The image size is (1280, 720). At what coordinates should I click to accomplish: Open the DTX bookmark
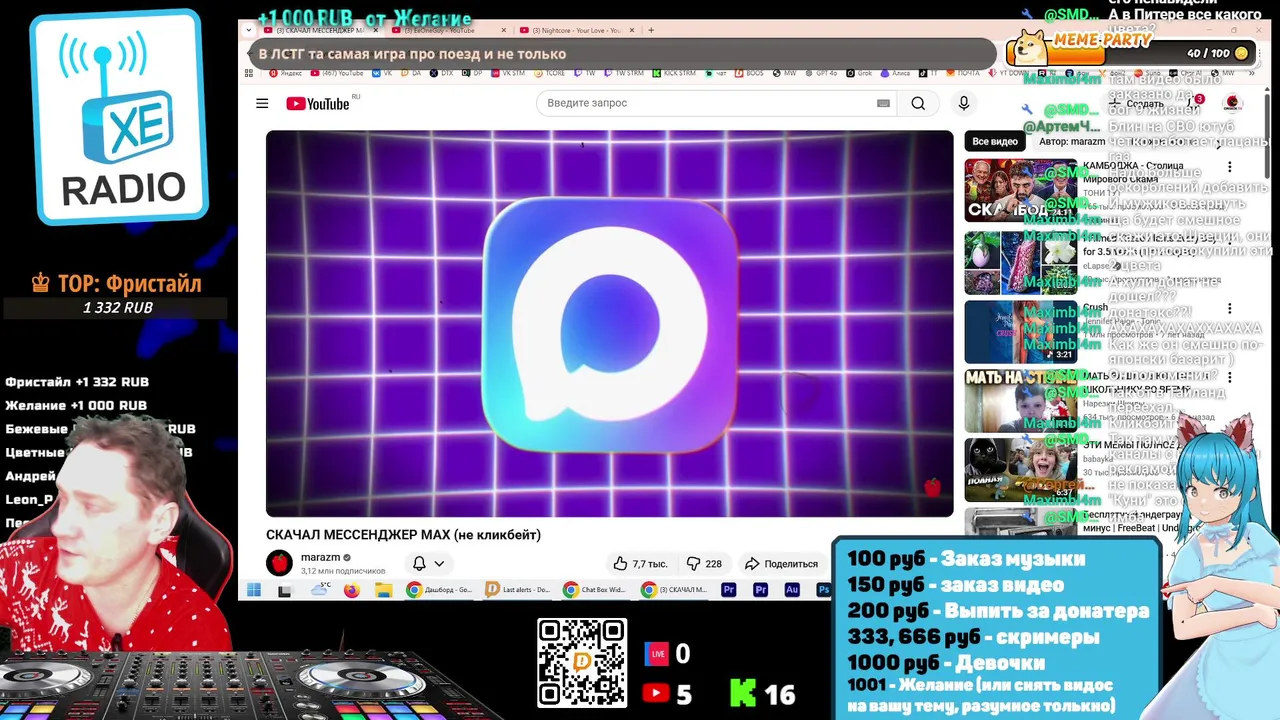coord(442,73)
